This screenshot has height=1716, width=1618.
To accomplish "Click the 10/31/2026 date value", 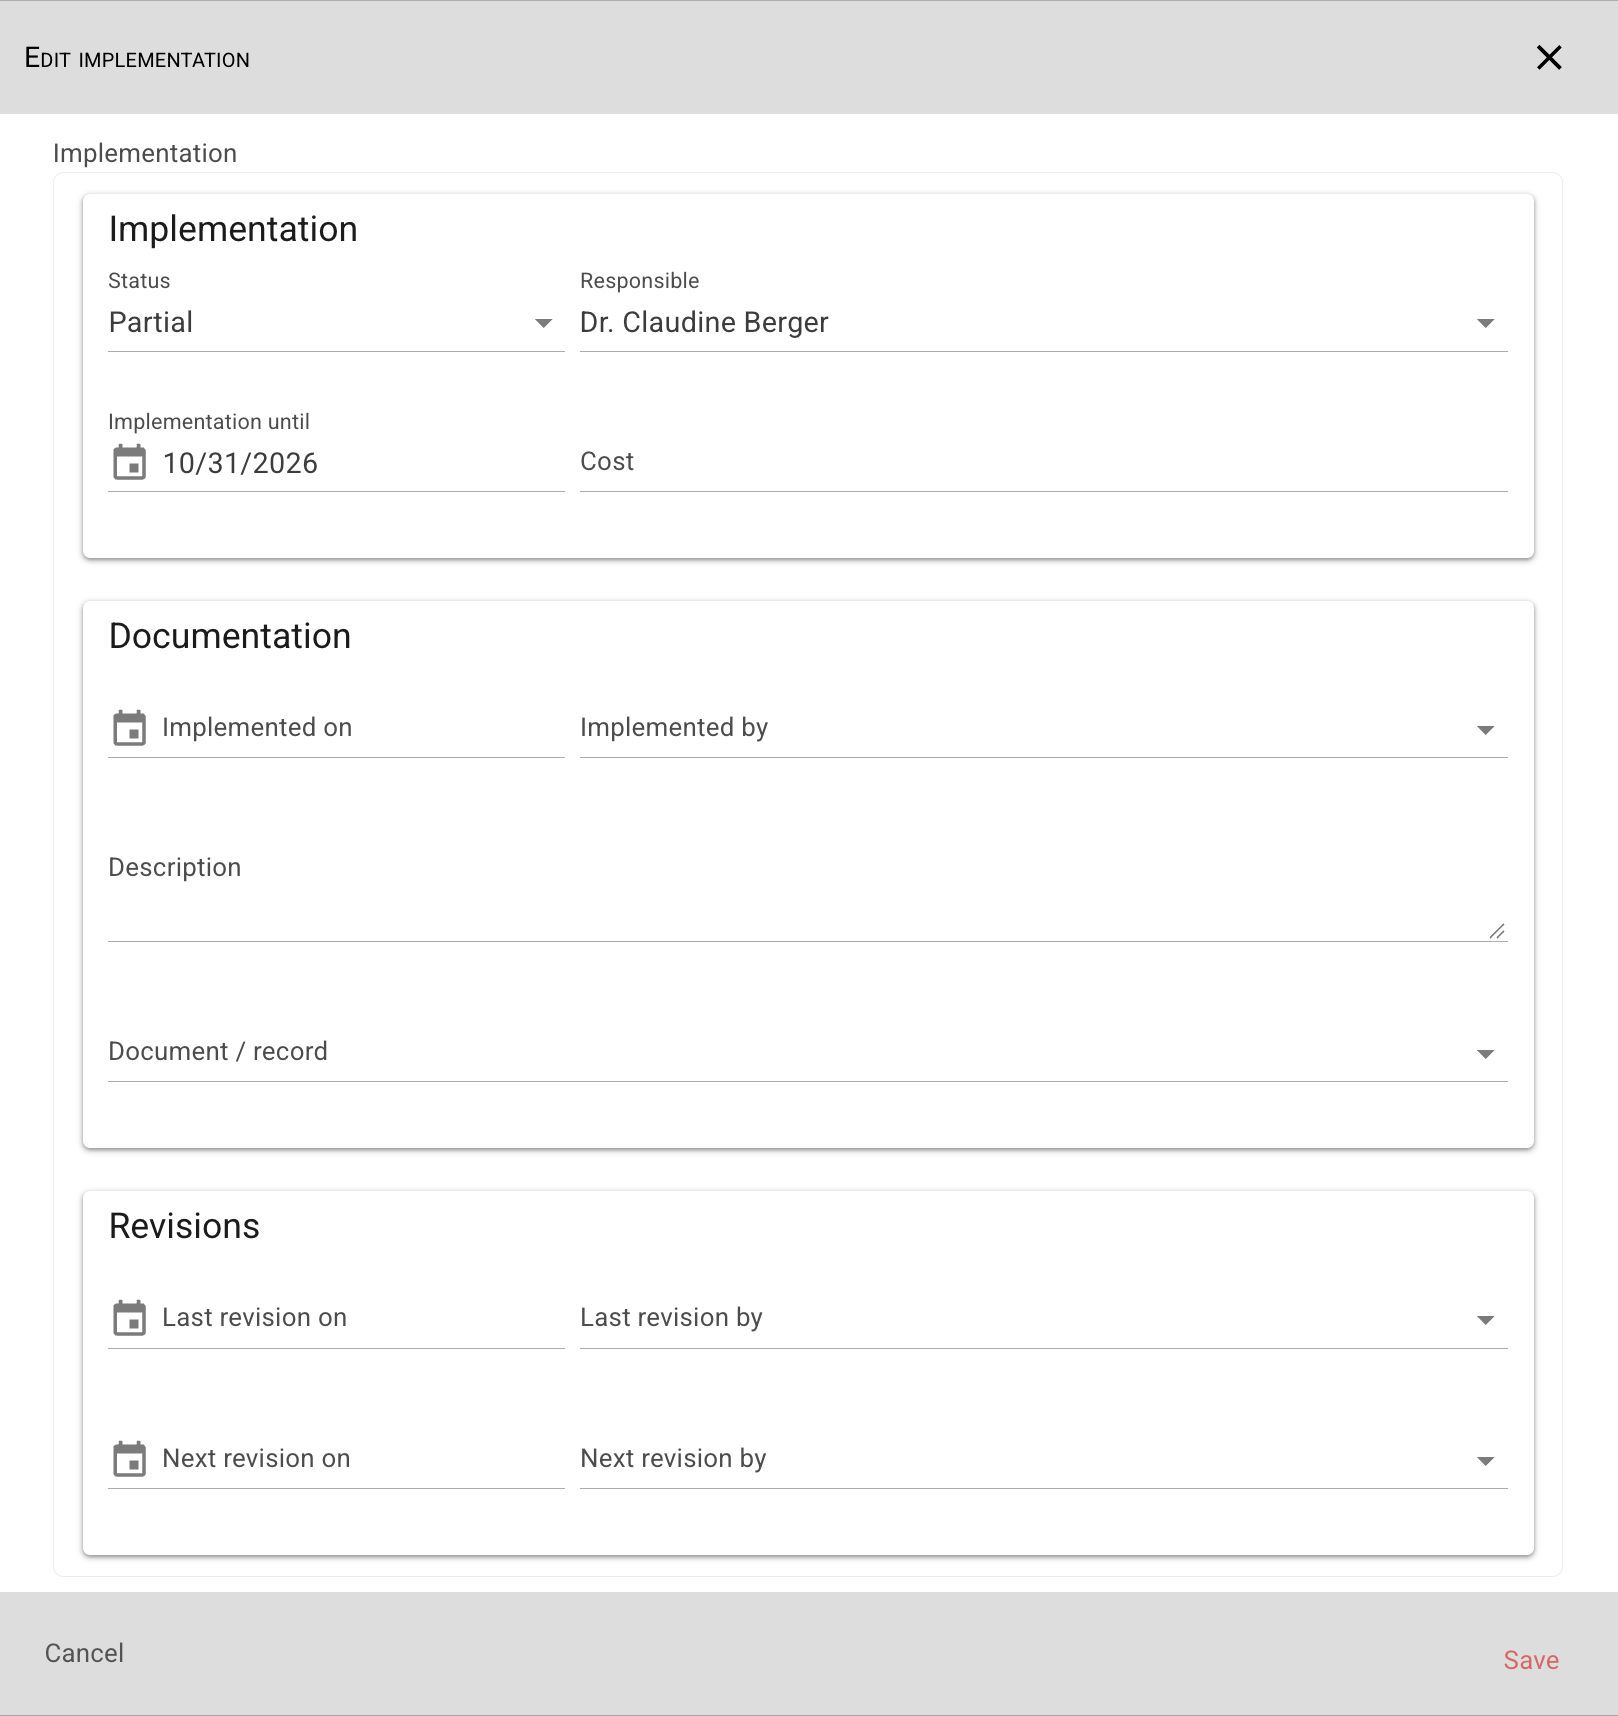I will (x=240, y=464).
